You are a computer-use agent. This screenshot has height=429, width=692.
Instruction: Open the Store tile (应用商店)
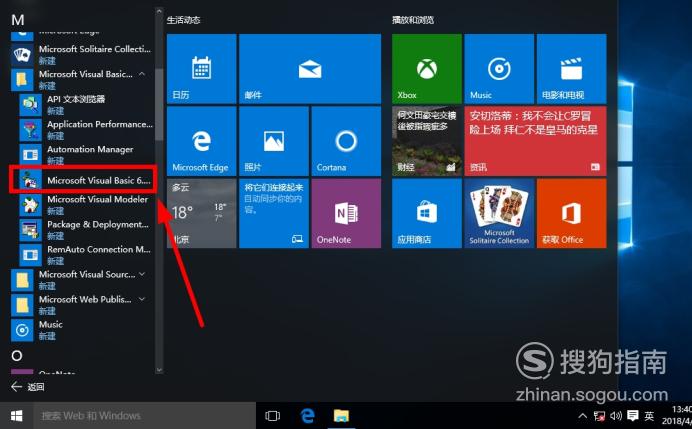click(x=427, y=214)
